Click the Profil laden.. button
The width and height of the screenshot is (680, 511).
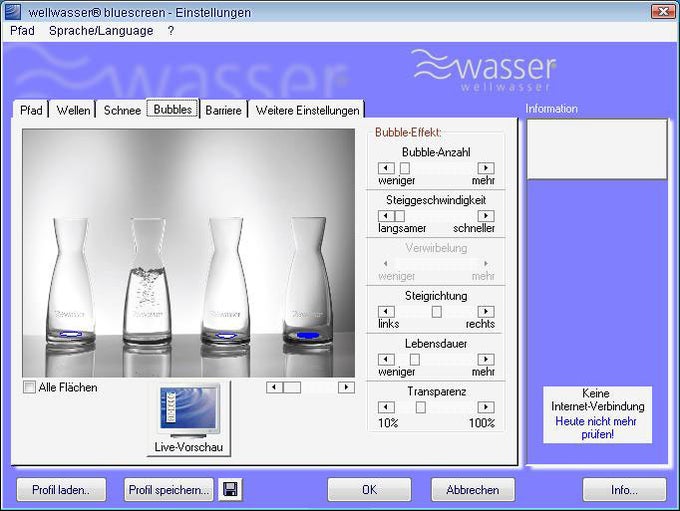point(61,490)
